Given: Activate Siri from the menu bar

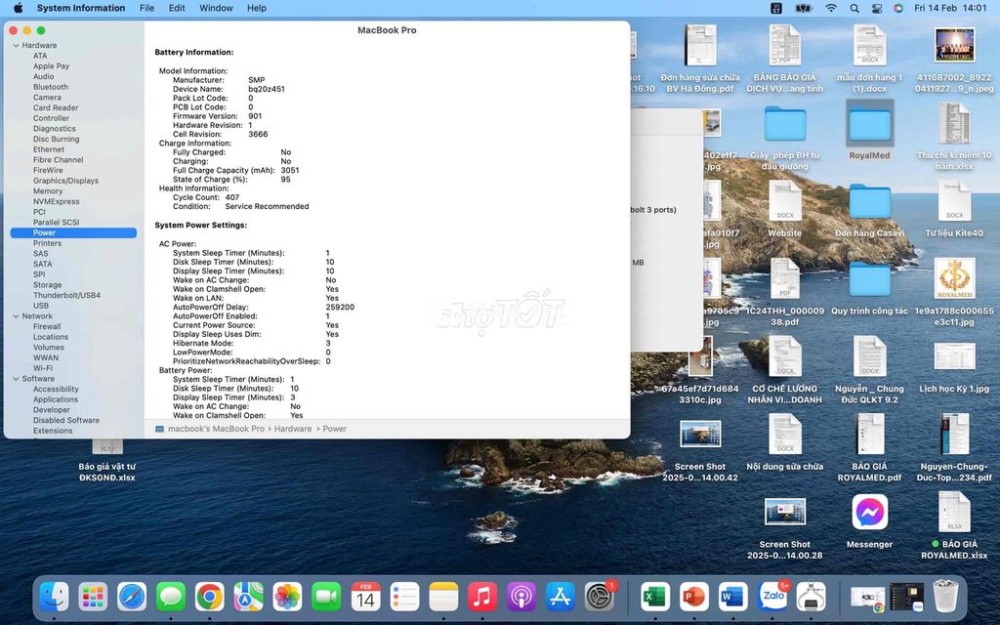Looking at the screenshot, I should click(898, 8).
